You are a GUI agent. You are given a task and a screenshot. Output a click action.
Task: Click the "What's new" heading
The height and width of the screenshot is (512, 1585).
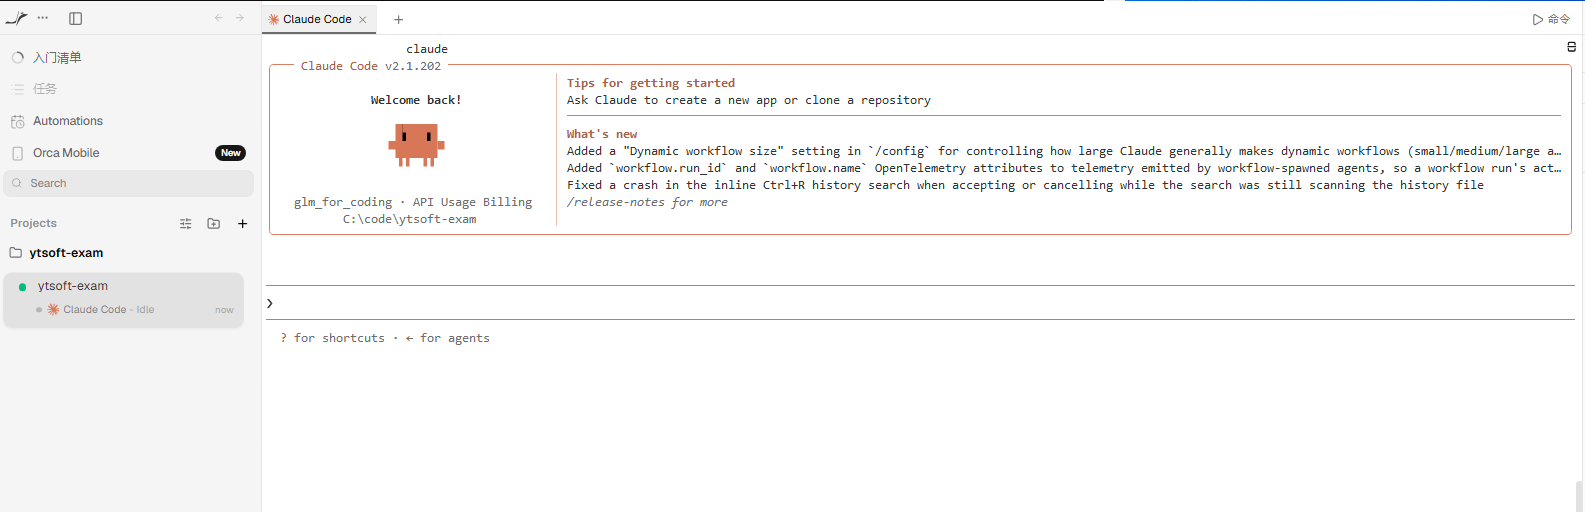[x=602, y=134]
